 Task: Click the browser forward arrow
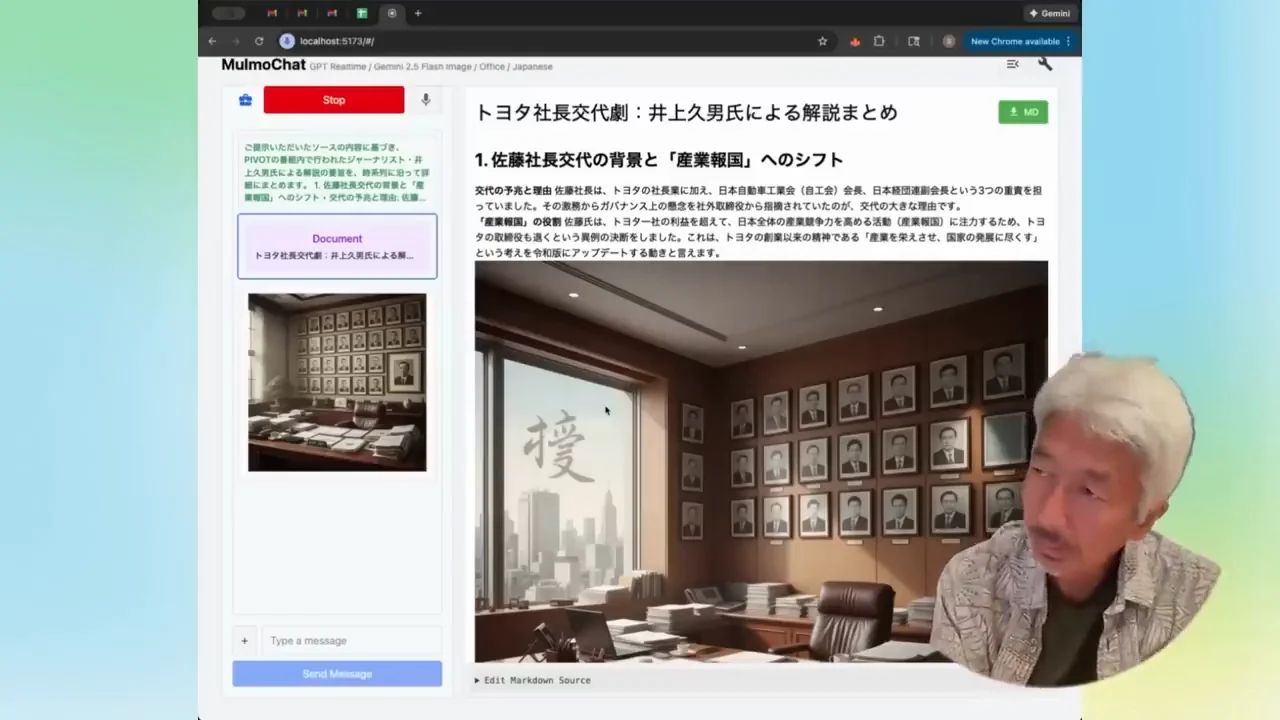pos(236,41)
